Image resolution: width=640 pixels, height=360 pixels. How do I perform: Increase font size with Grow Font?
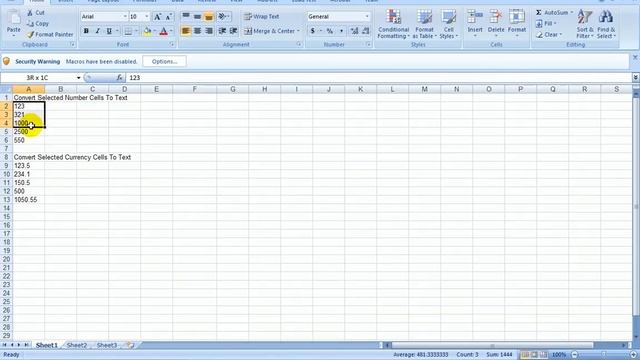pos(157,17)
